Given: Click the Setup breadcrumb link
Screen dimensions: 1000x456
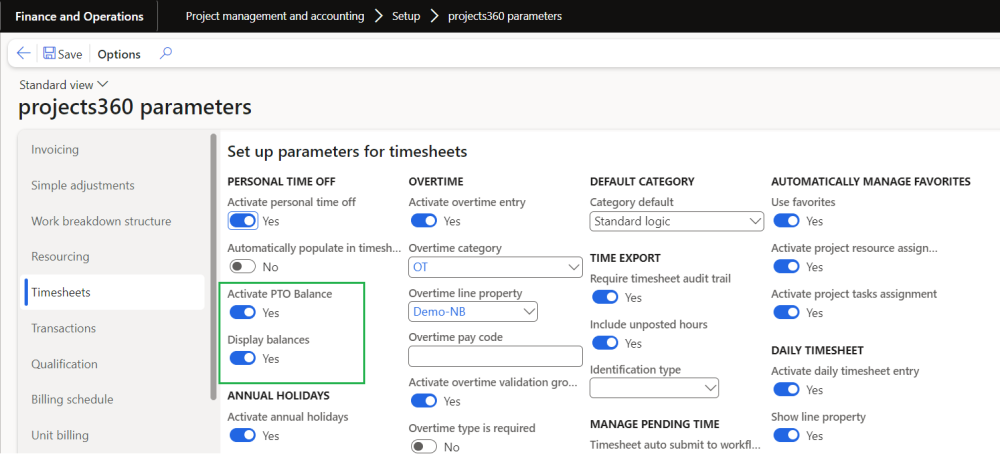Looking at the screenshot, I should 405,16.
